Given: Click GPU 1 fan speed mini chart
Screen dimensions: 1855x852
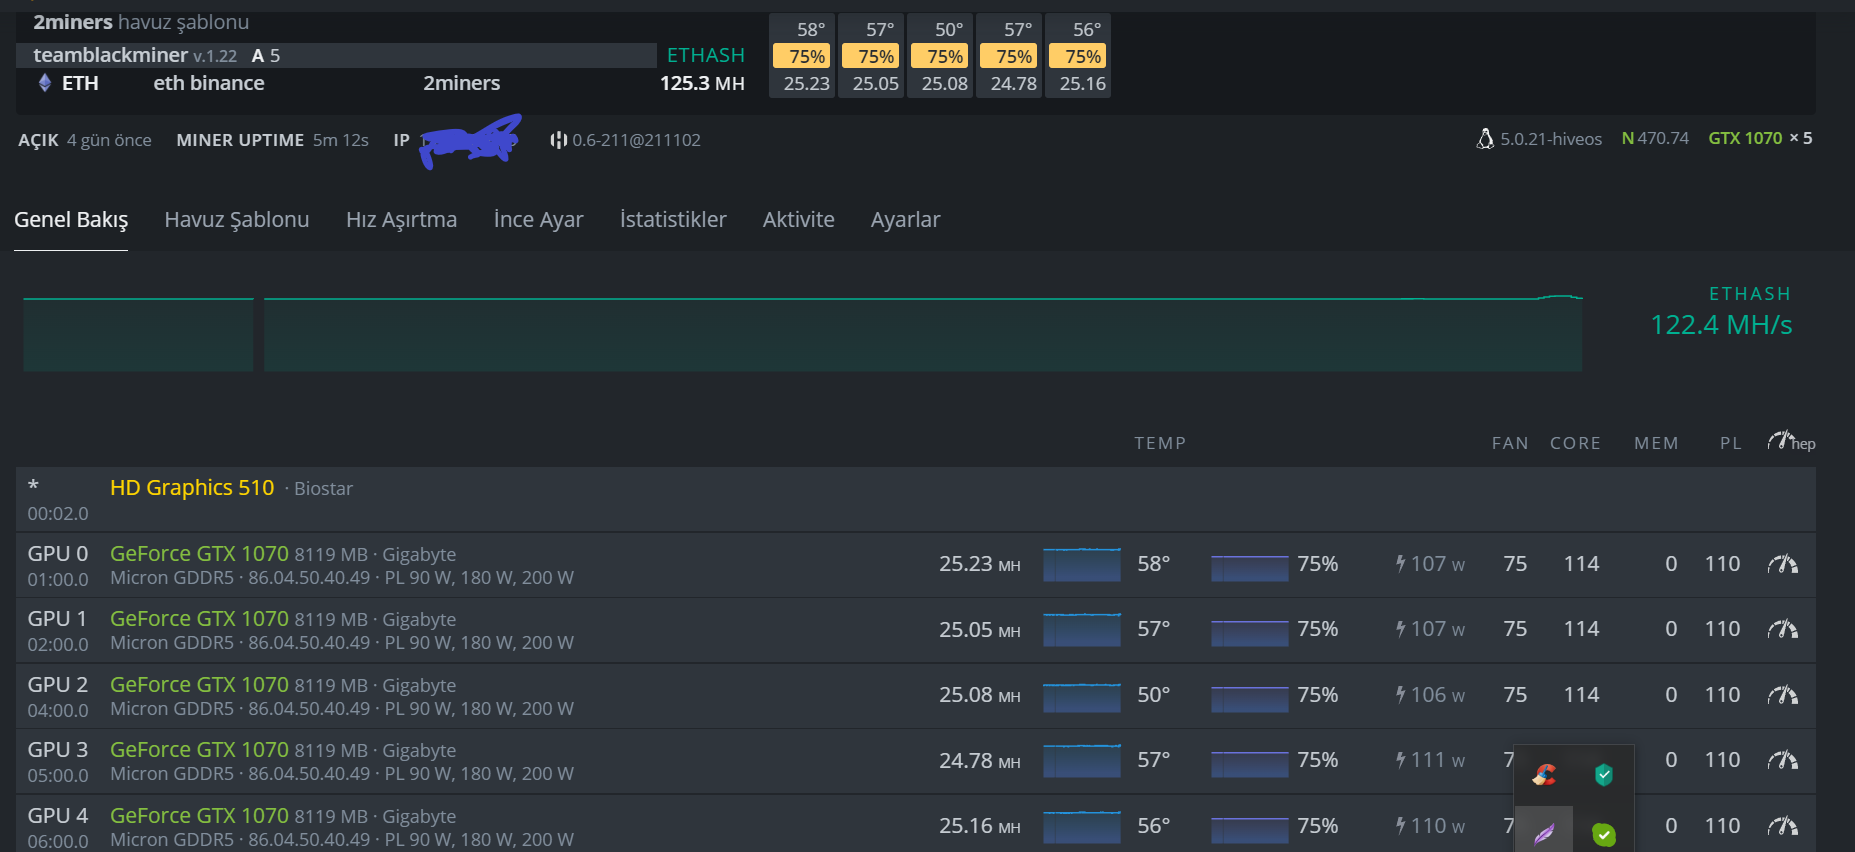Looking at the screenshot, I should (x=1249, y=633).
